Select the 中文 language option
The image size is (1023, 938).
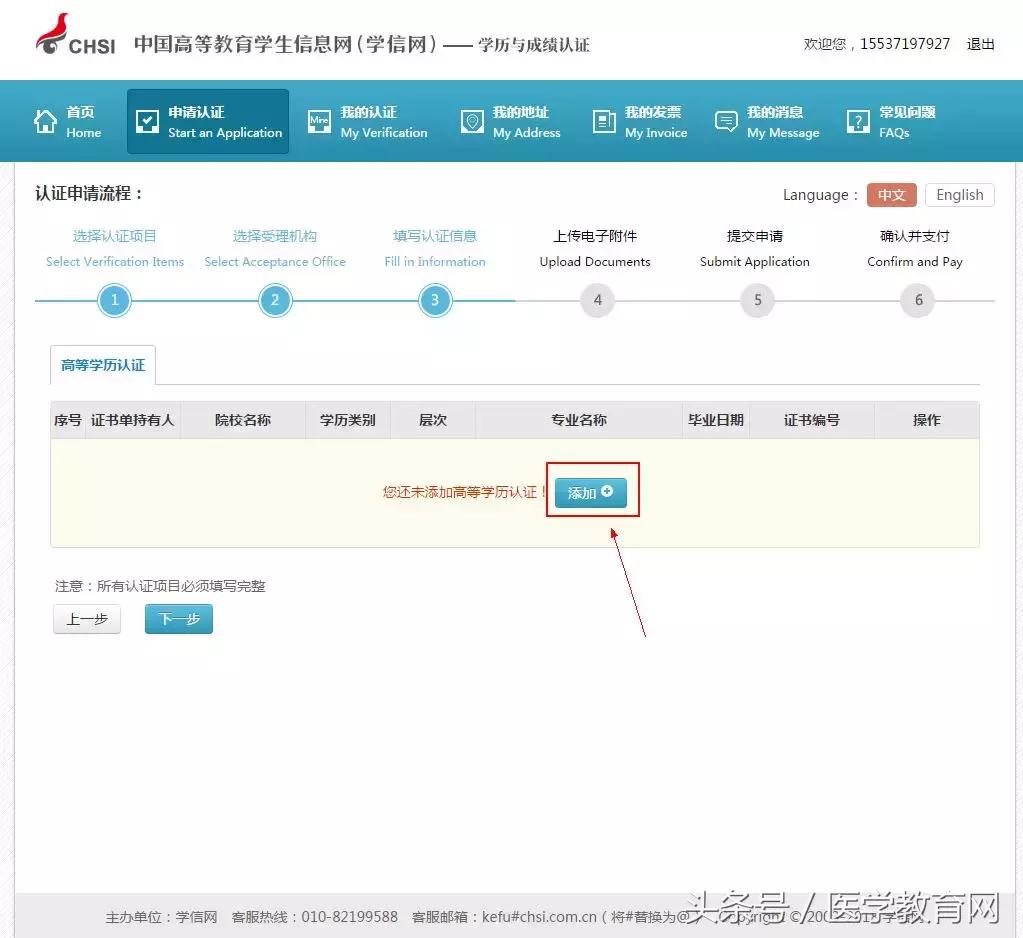pyautogui.click(x=890, y=195)
